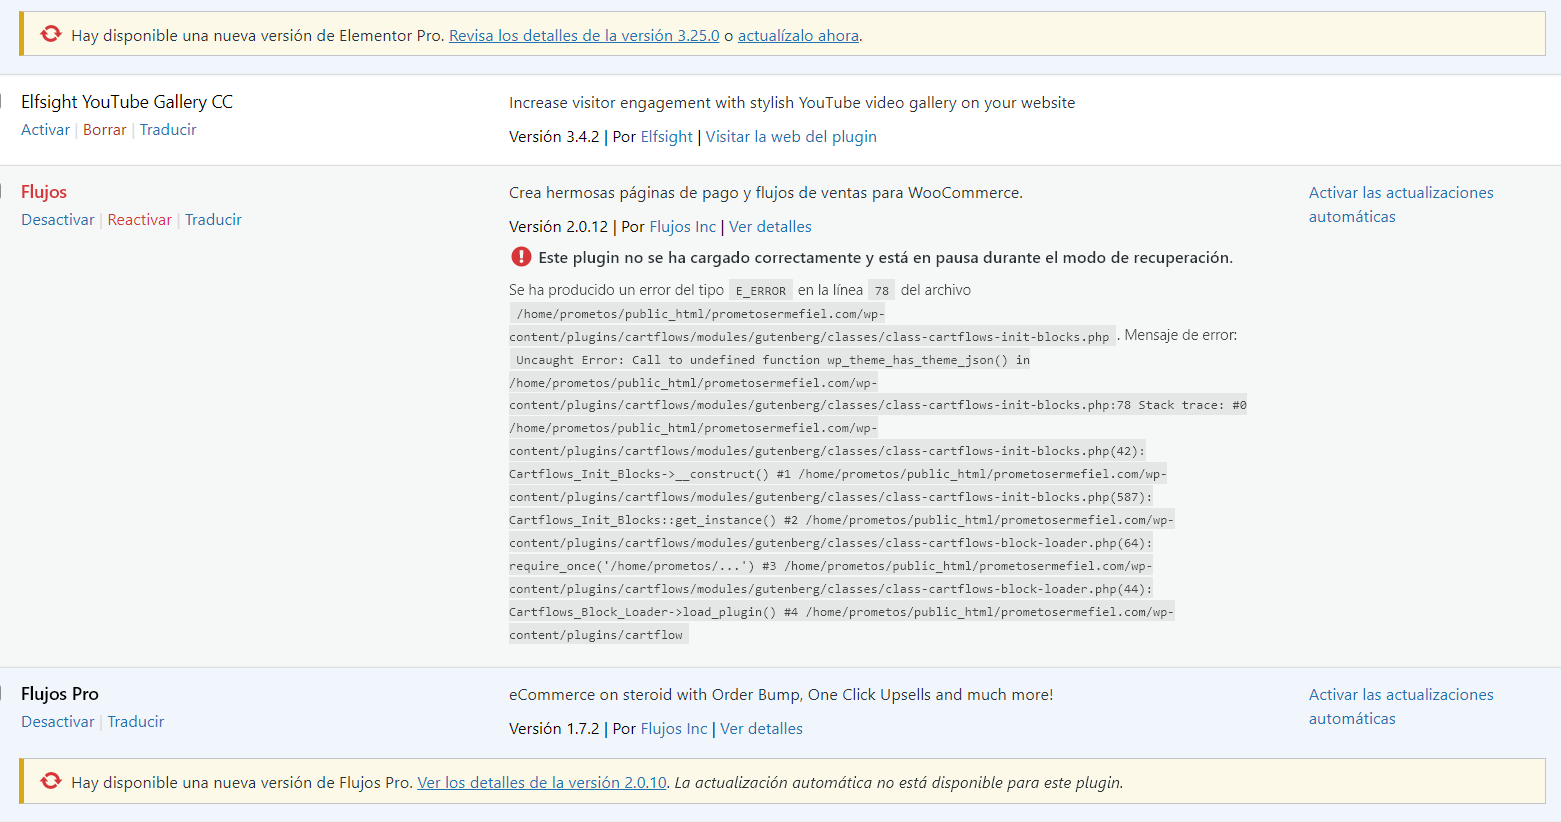Viewport: 1561px width, 822px height.
Task: Open the version 3.25.0 details link
Action: 584,35
